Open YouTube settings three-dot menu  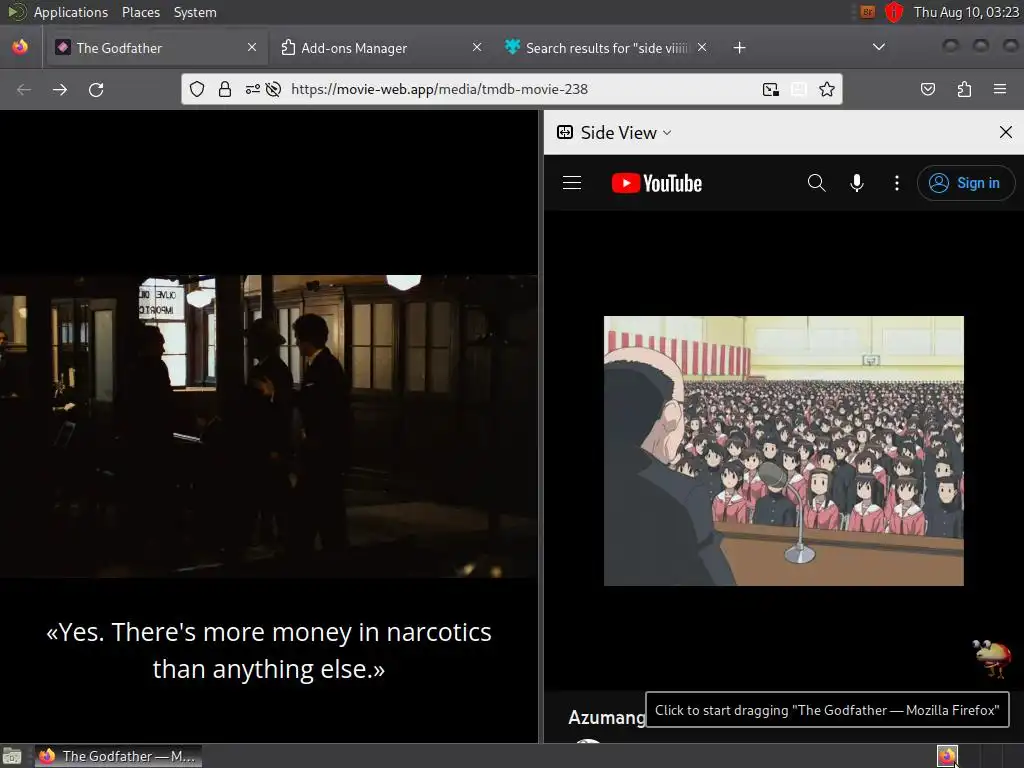tap(897, 183)
